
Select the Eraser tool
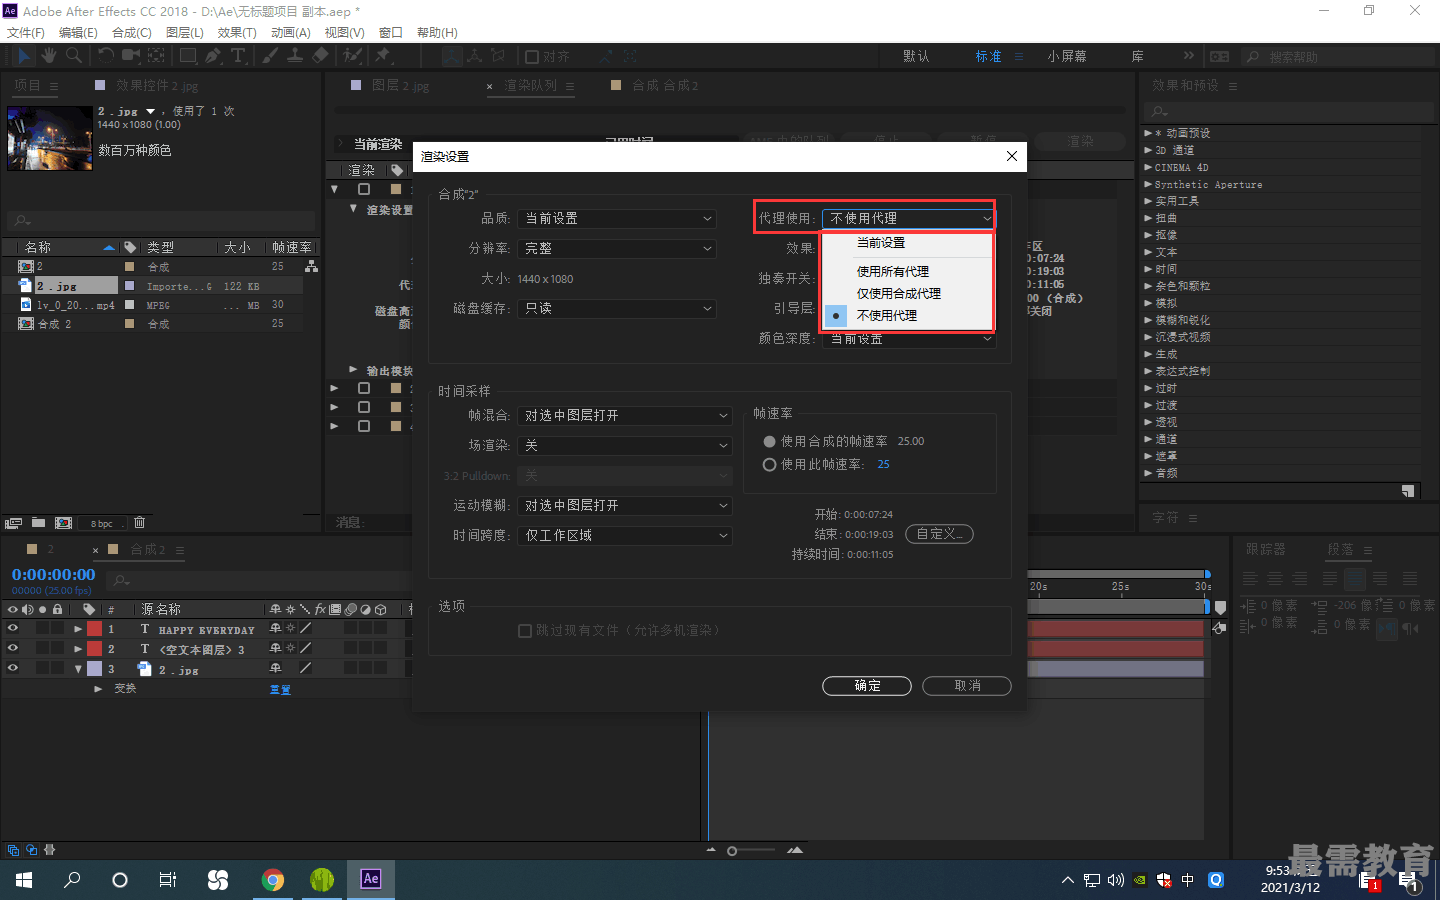pos(320,56)
